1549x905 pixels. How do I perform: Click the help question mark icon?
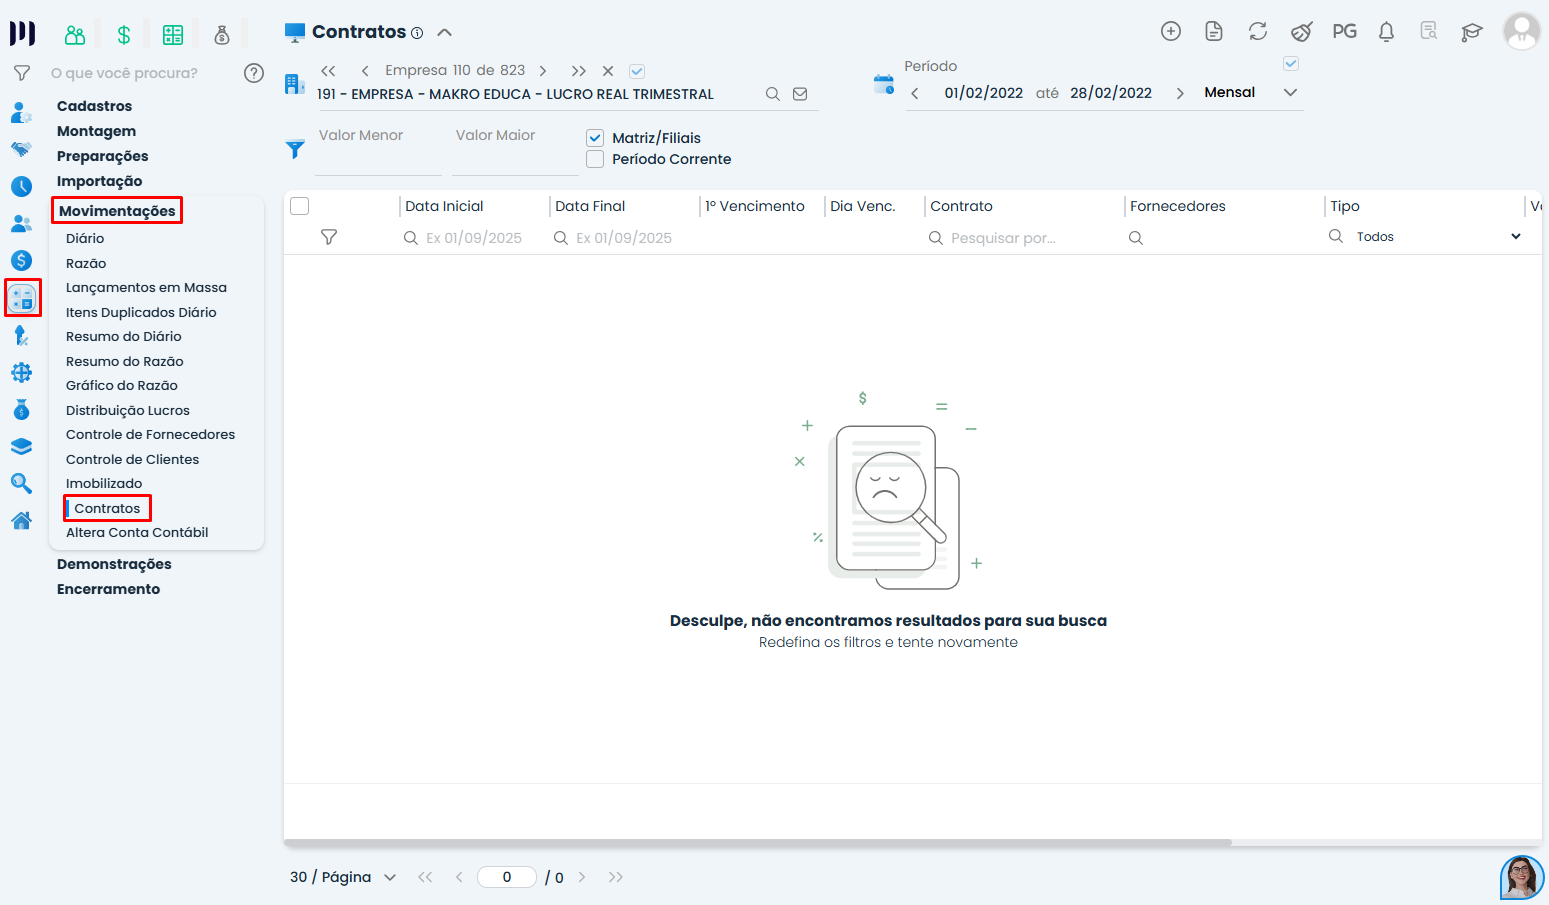tap(254, 73)
